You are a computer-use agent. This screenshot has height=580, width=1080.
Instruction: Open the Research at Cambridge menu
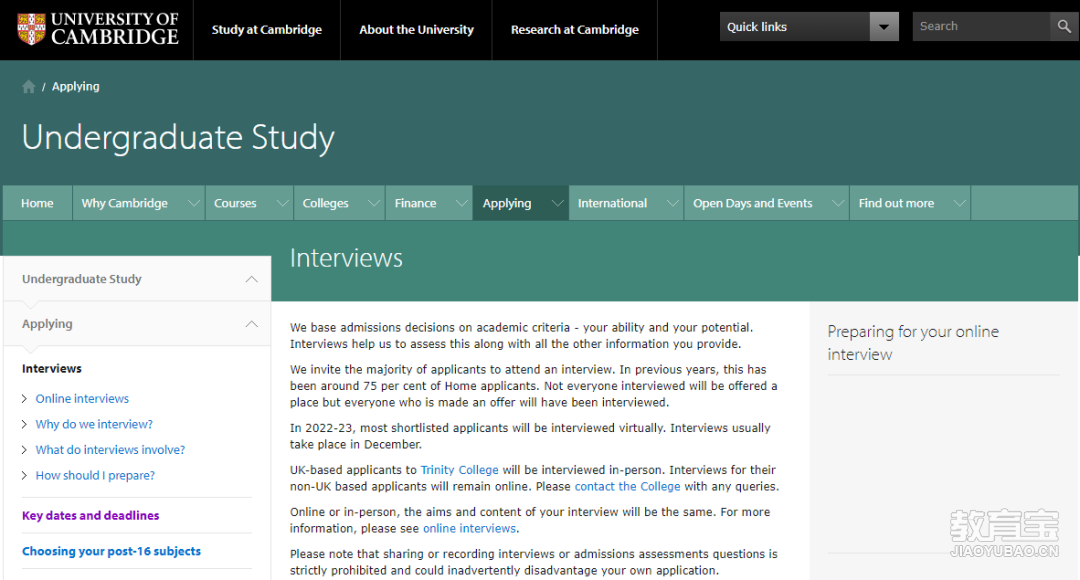[574, 30]
